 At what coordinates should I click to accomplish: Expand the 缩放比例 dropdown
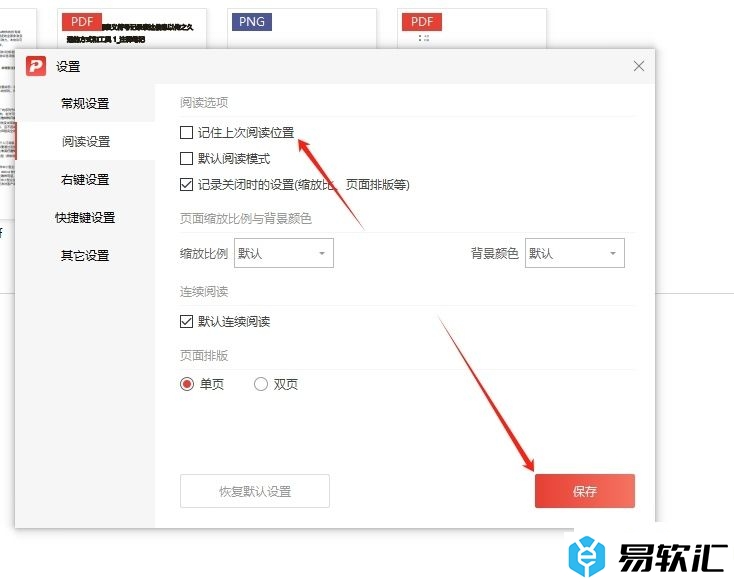click(x=284, y=254)
